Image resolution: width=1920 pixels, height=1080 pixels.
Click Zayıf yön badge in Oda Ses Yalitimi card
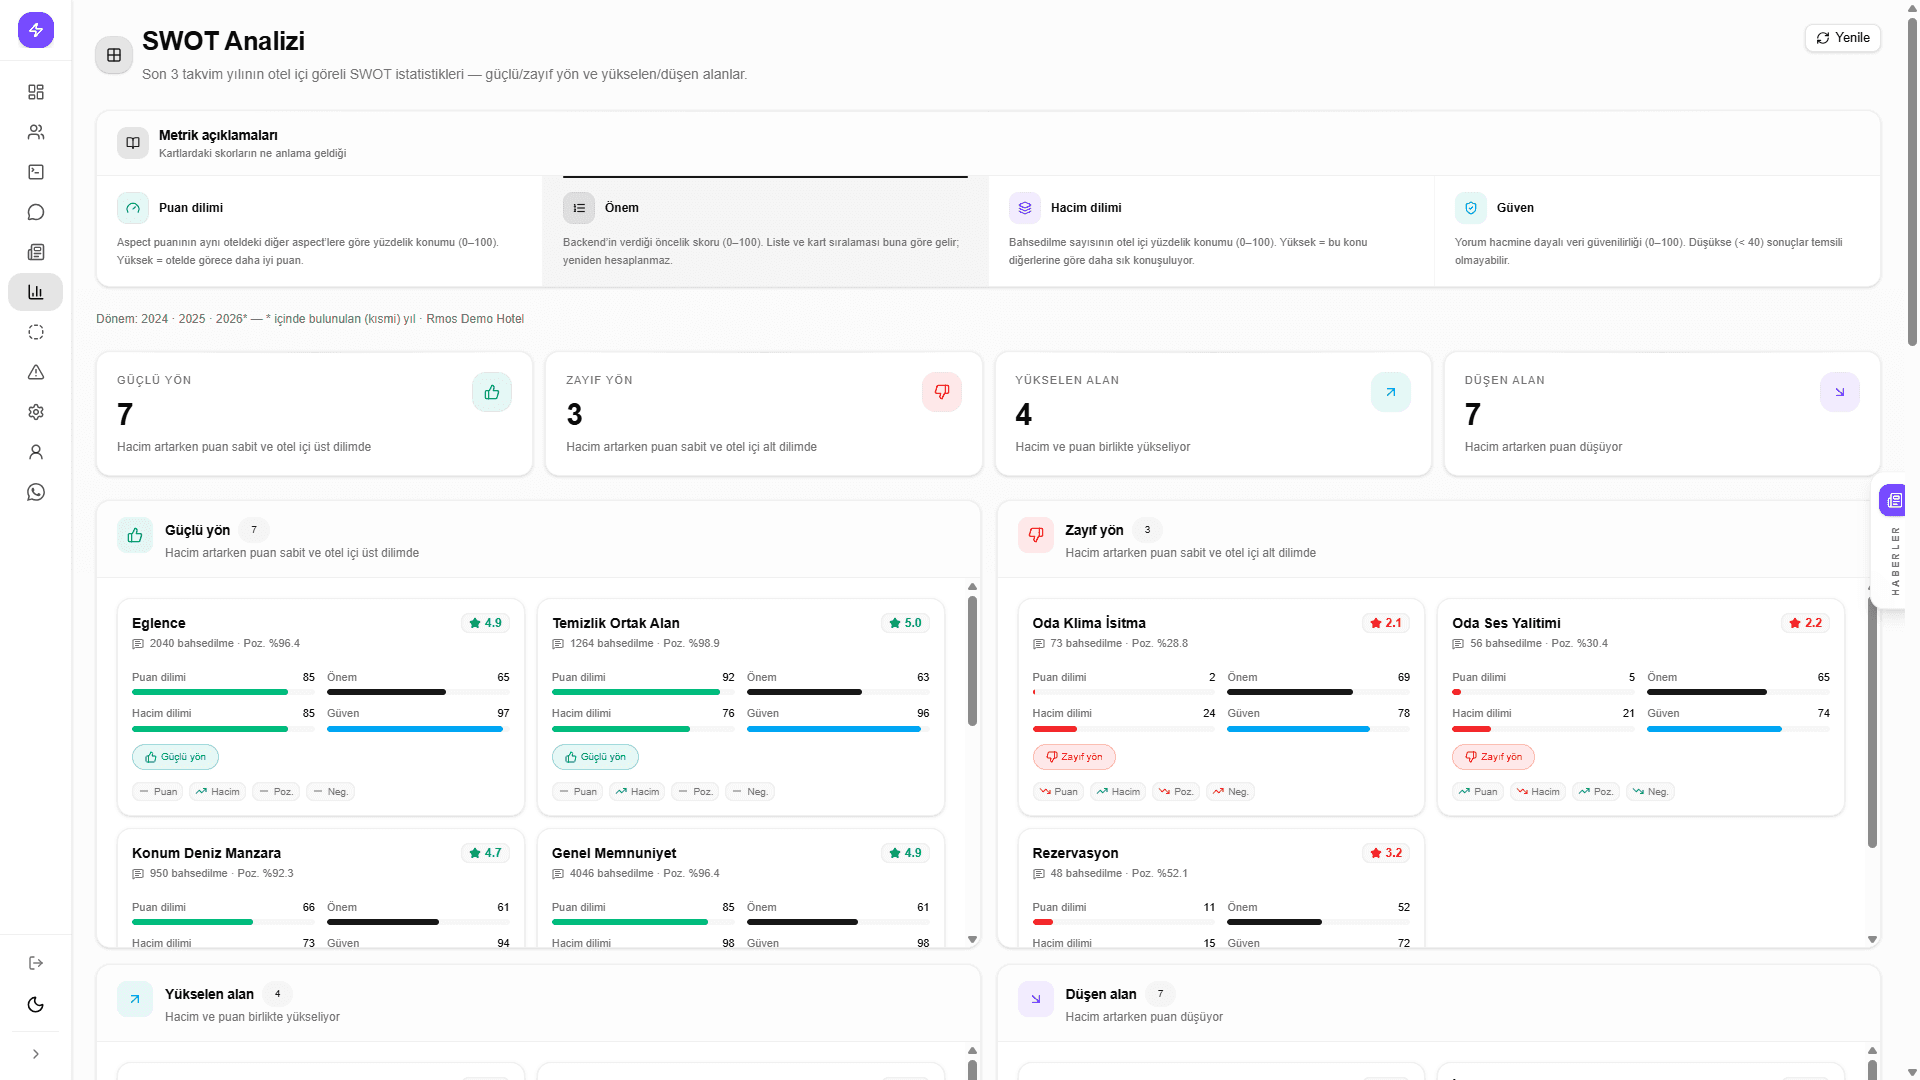[x=1493, y=757]
